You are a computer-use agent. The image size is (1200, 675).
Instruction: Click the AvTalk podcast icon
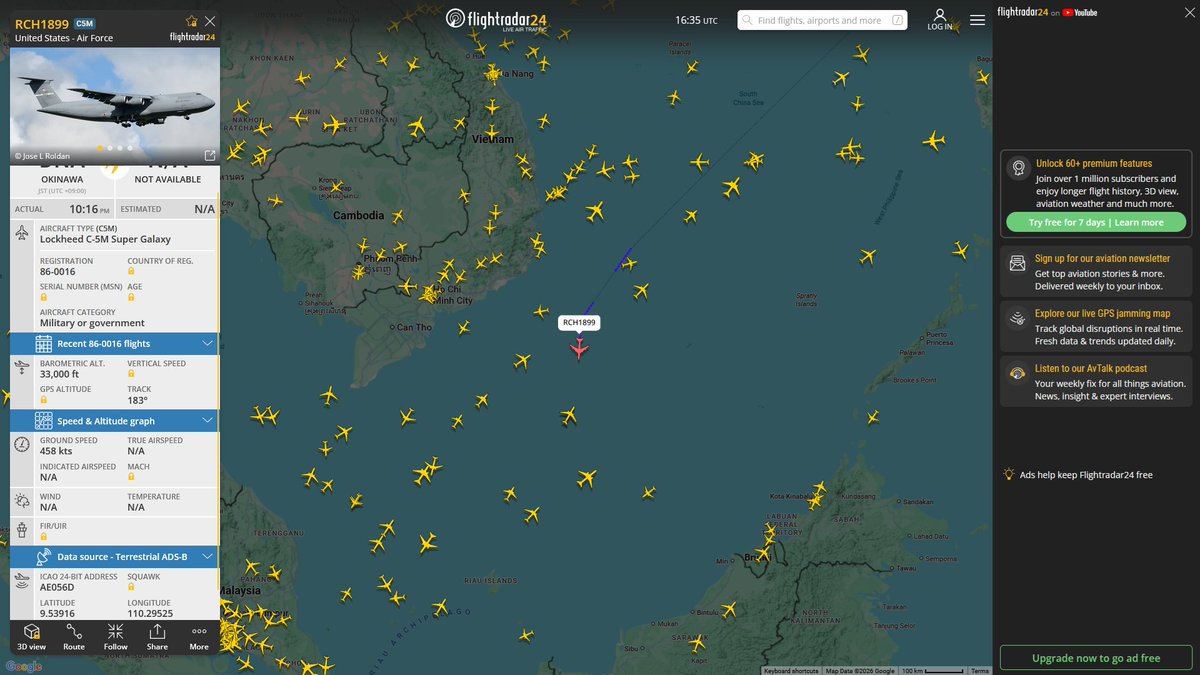[x=1017, y=373]
